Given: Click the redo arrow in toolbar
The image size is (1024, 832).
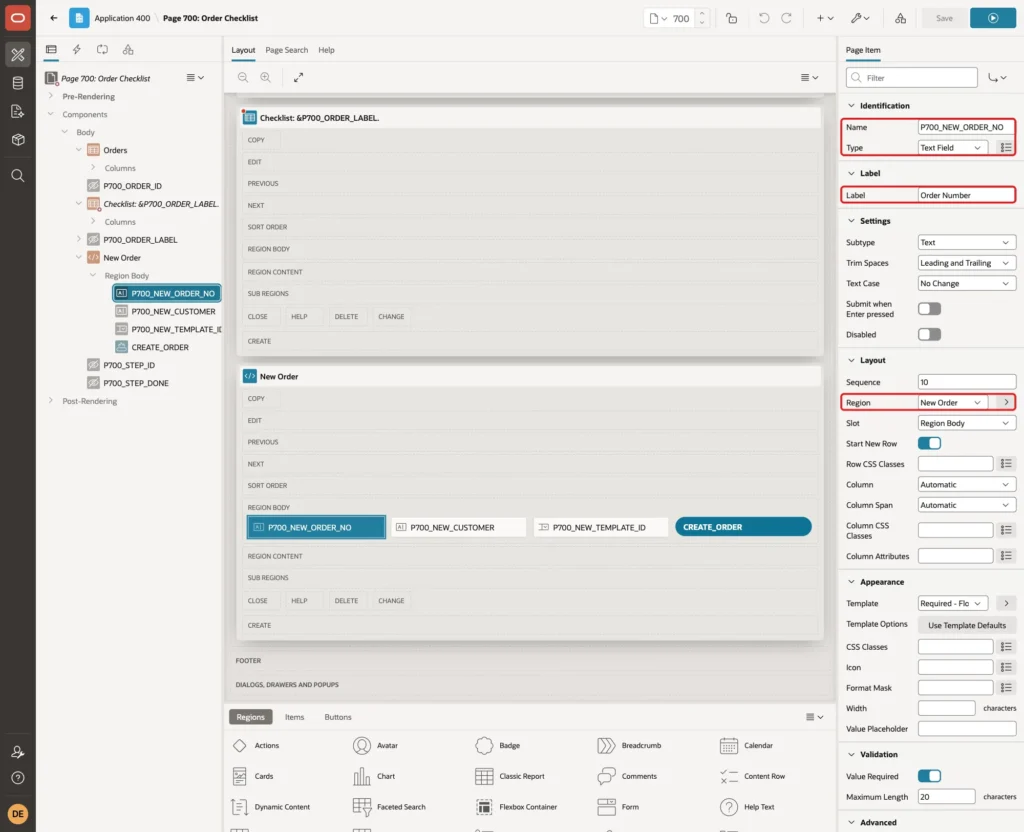Looking at the screenshot, I should (x=786, y=18).
